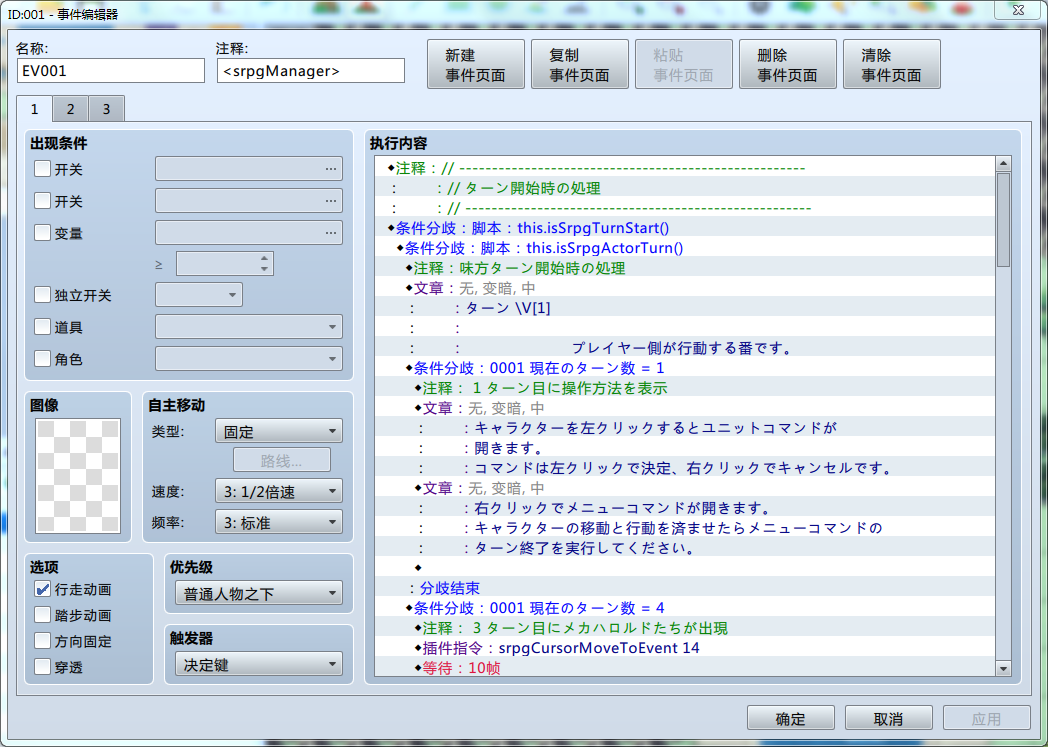Select the line ターン終了を実行してください。
This screenshot has height=747, width=1048.
click(x=685, y=548)
